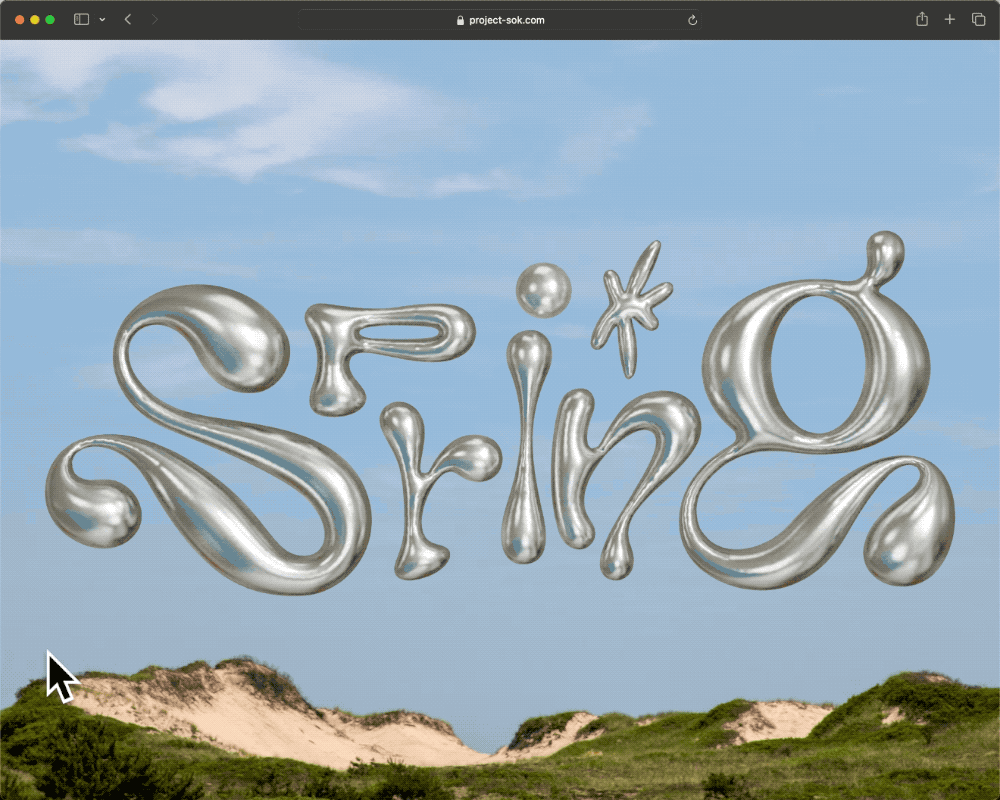Viewport: 1000px width, 800px height.
Task: Reload the page with the refresh icon
Action: pyautogui.click(x=692, y=20)
